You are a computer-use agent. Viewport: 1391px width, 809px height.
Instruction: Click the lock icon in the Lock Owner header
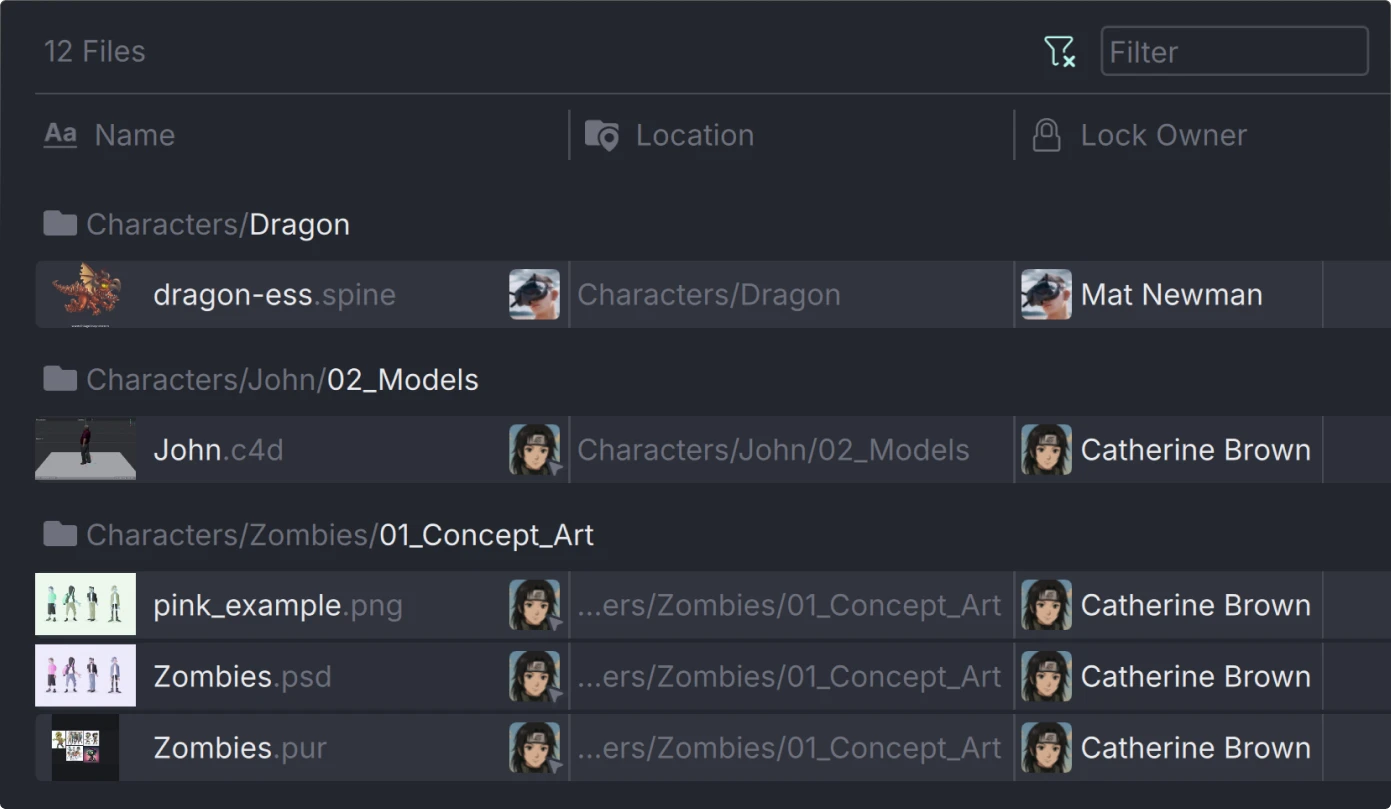pyautogui.click(x=1047, y=135)
